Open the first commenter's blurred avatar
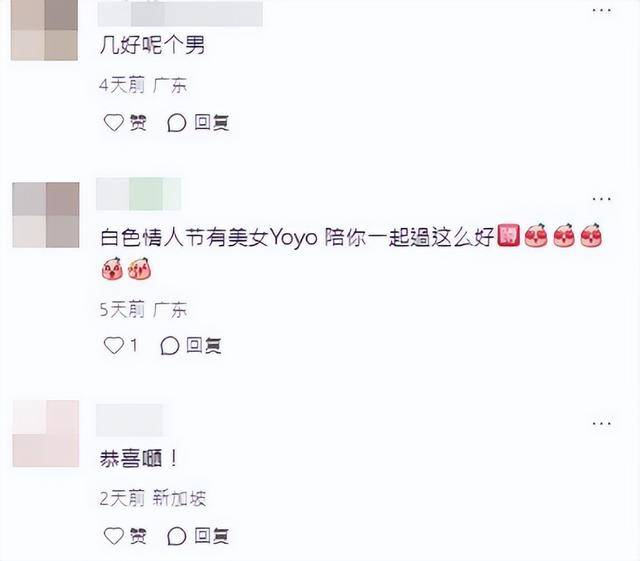The image size is (640, 561). click(44, 29)
